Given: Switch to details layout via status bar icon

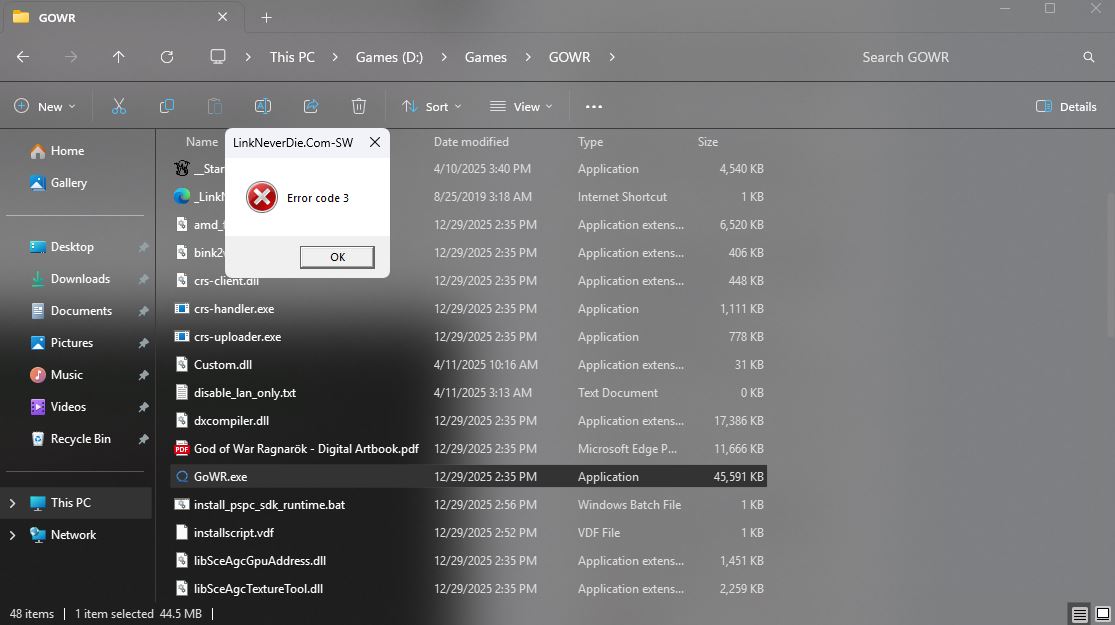Looking at the screenshot, I should pyautogui.click(x=1078, y=614).
